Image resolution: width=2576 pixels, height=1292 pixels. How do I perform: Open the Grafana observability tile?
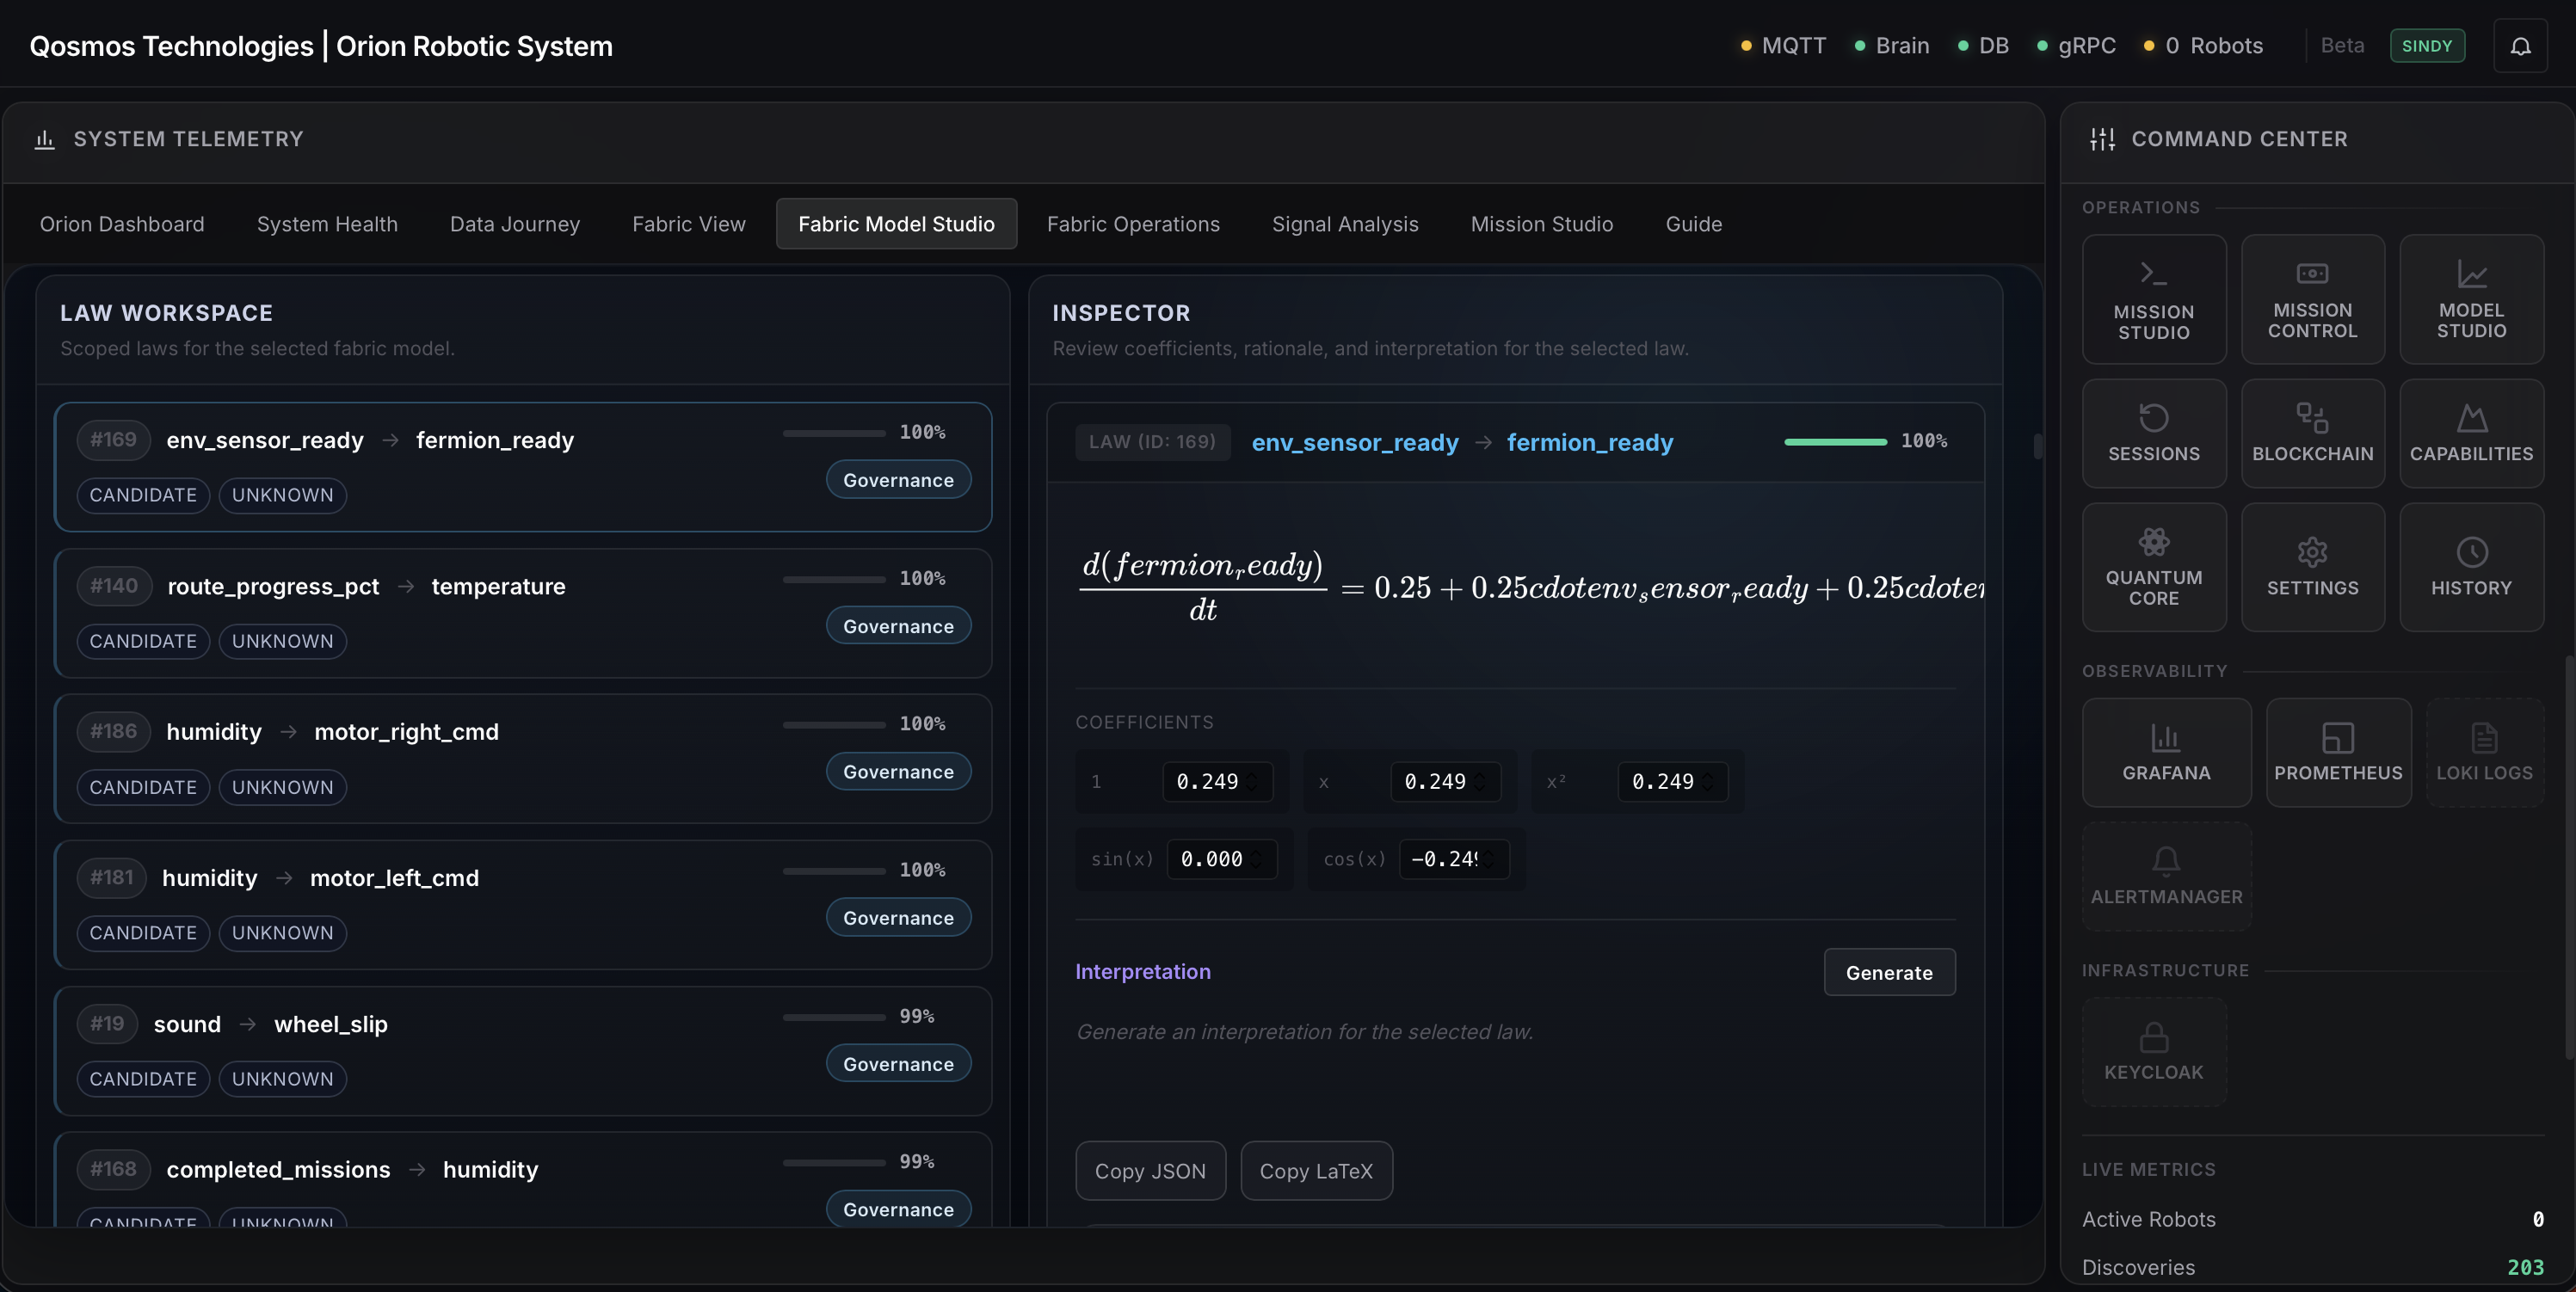coord(2166,752)
